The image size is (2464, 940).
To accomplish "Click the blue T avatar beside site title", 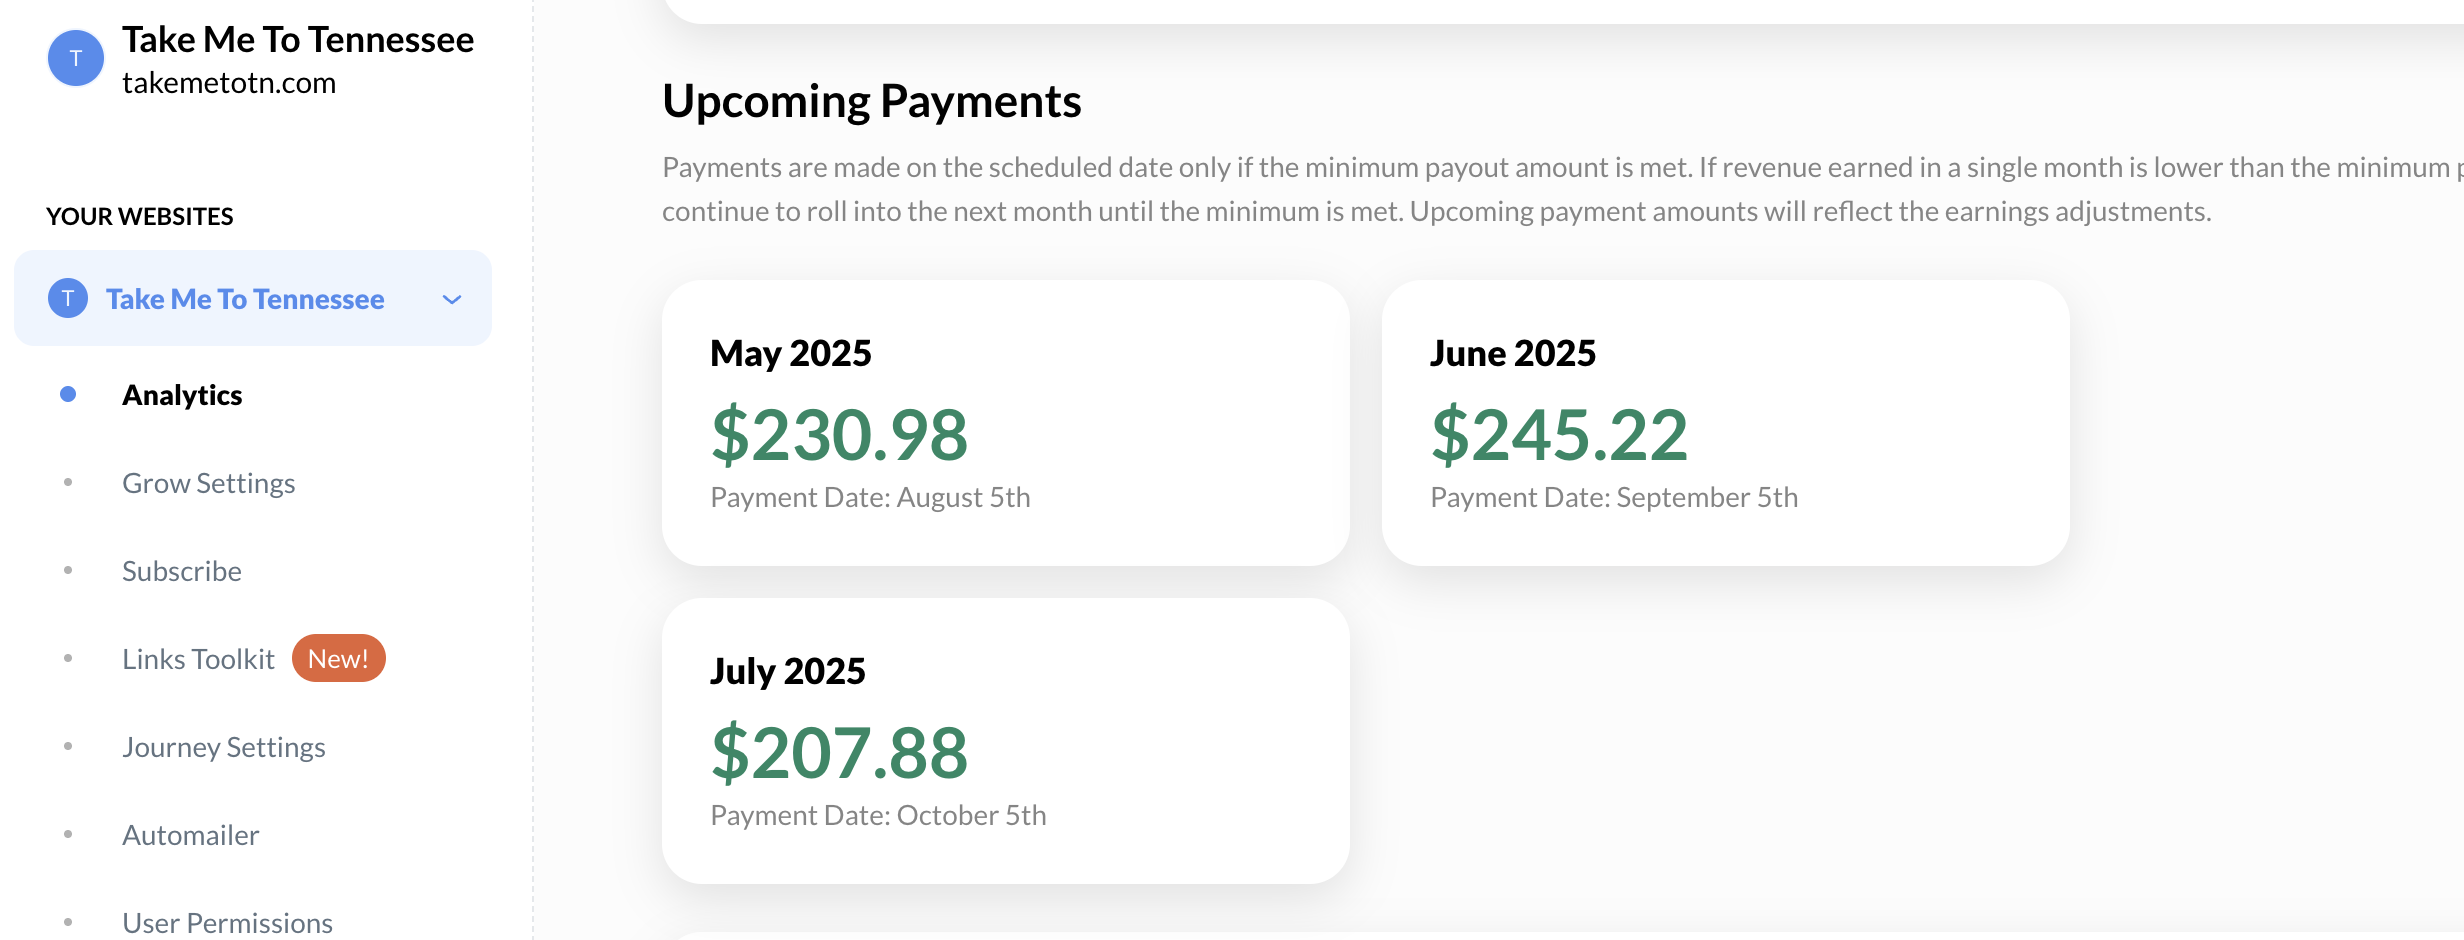I will (x=76, y=58).
